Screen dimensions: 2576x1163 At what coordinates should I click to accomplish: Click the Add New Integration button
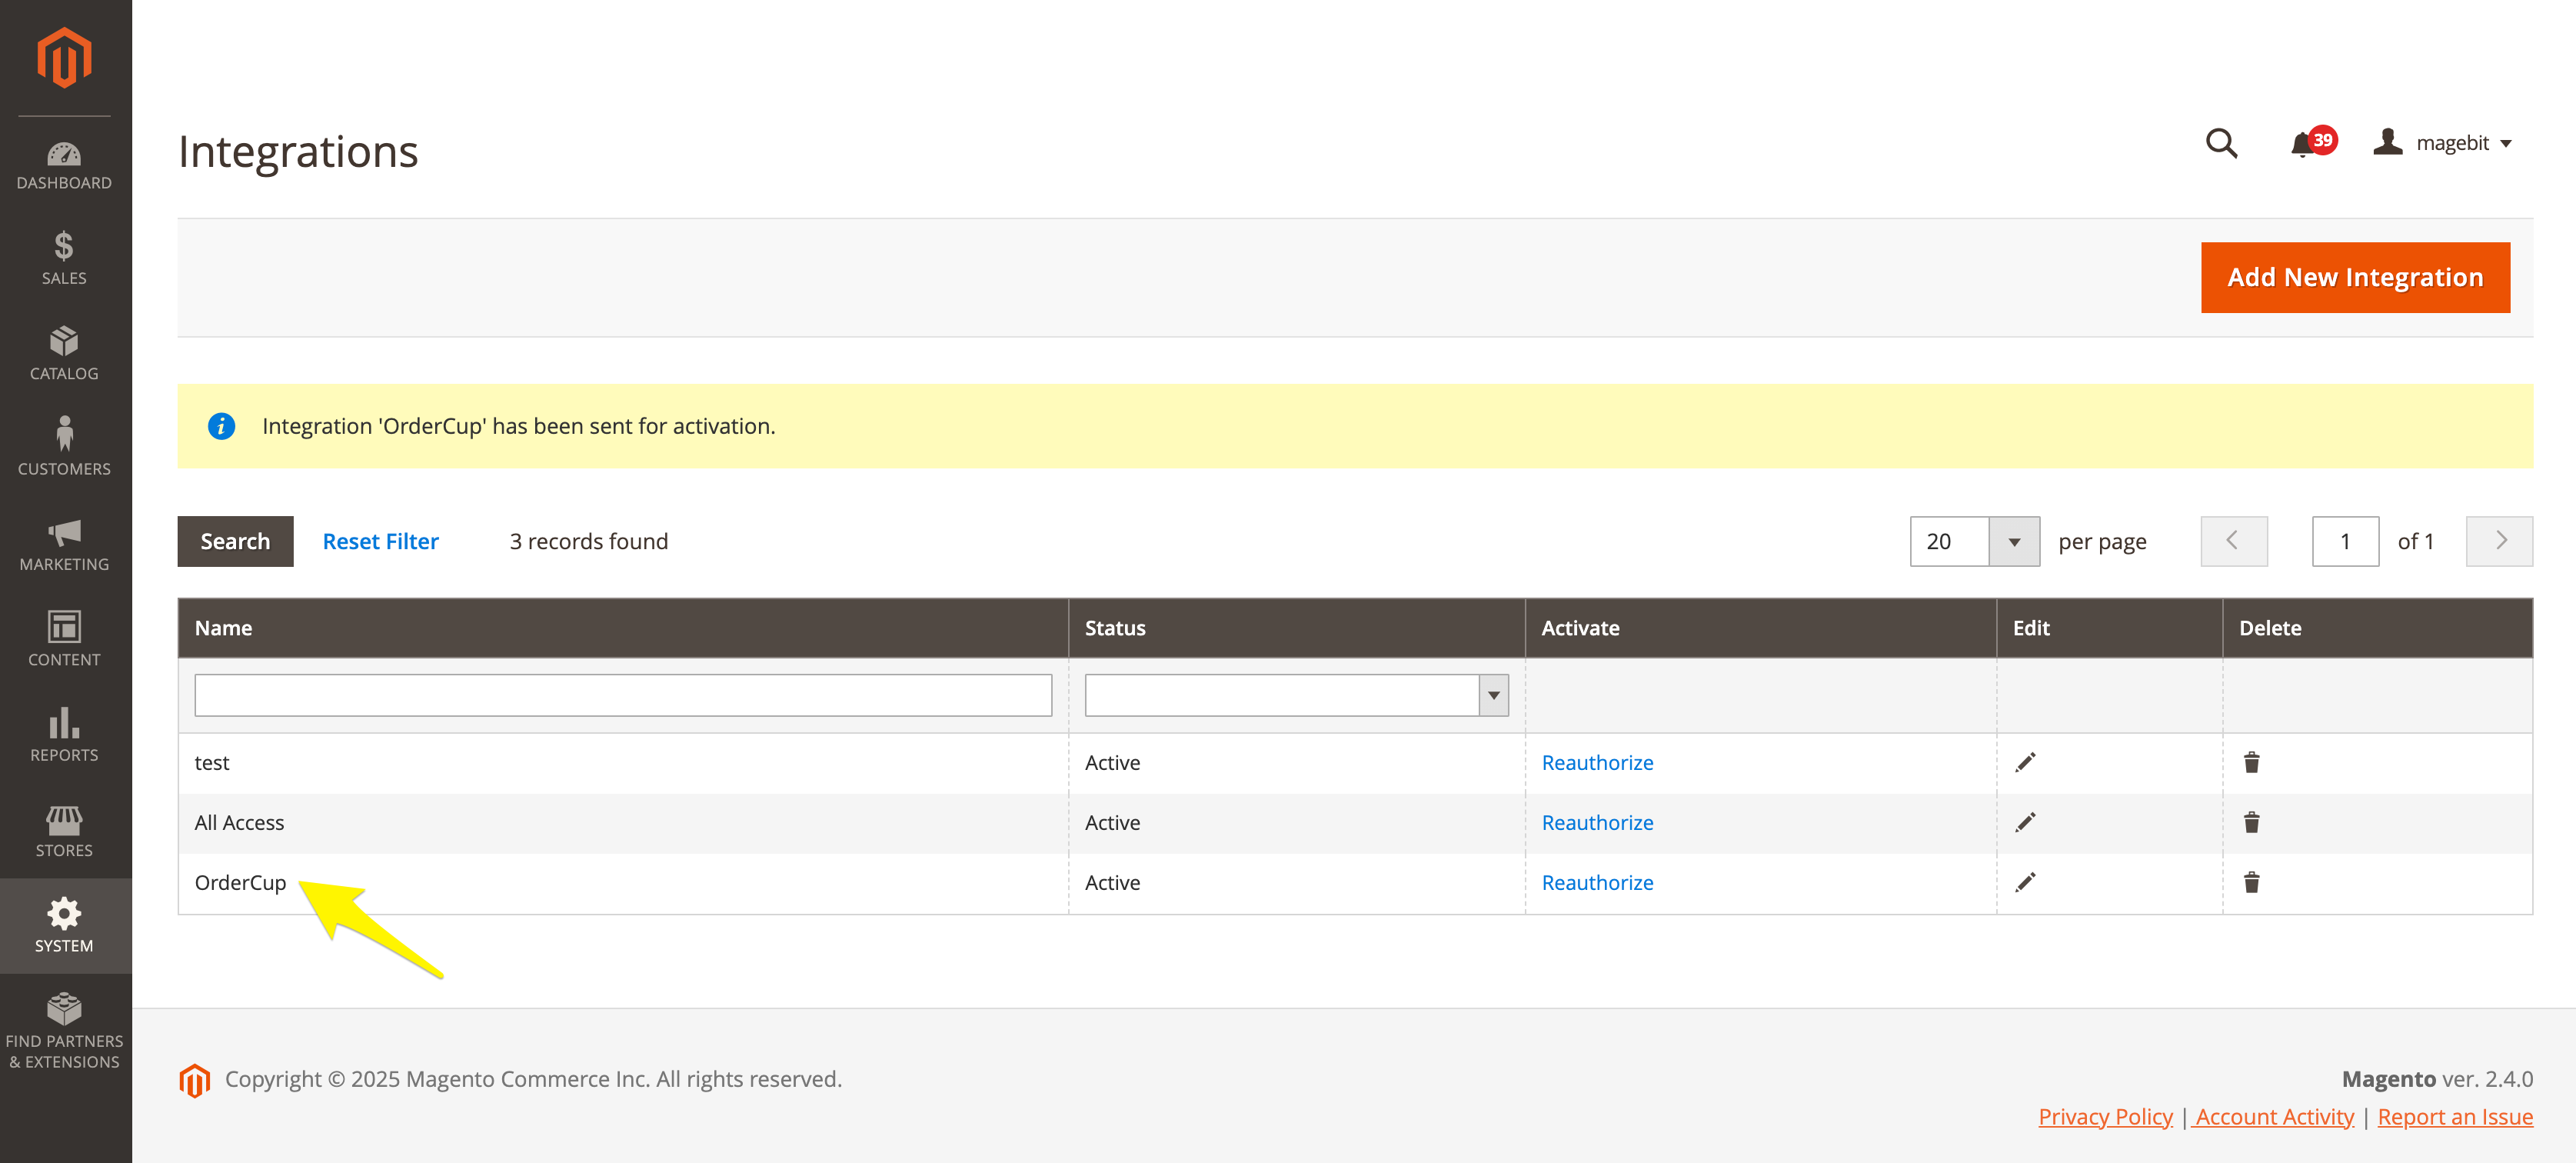pos(2354,277)
